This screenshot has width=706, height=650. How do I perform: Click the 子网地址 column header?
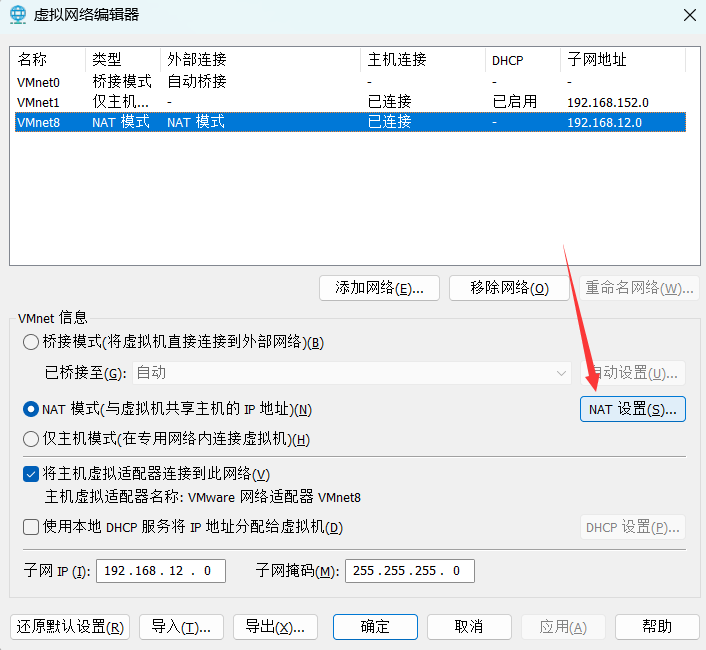[623, 59]
